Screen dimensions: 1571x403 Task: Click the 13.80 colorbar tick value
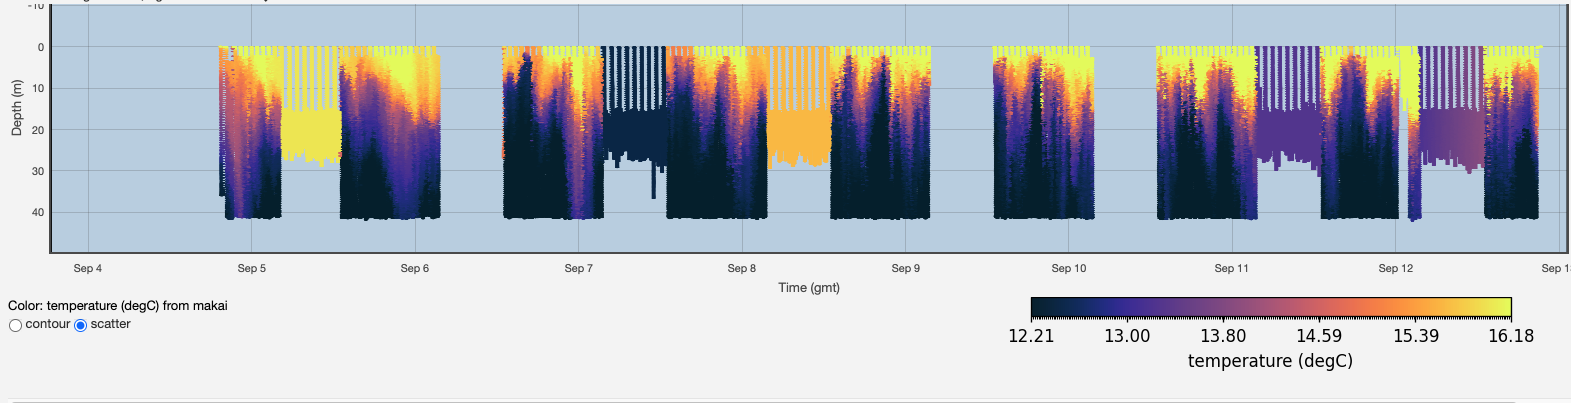coord(1223,336)
